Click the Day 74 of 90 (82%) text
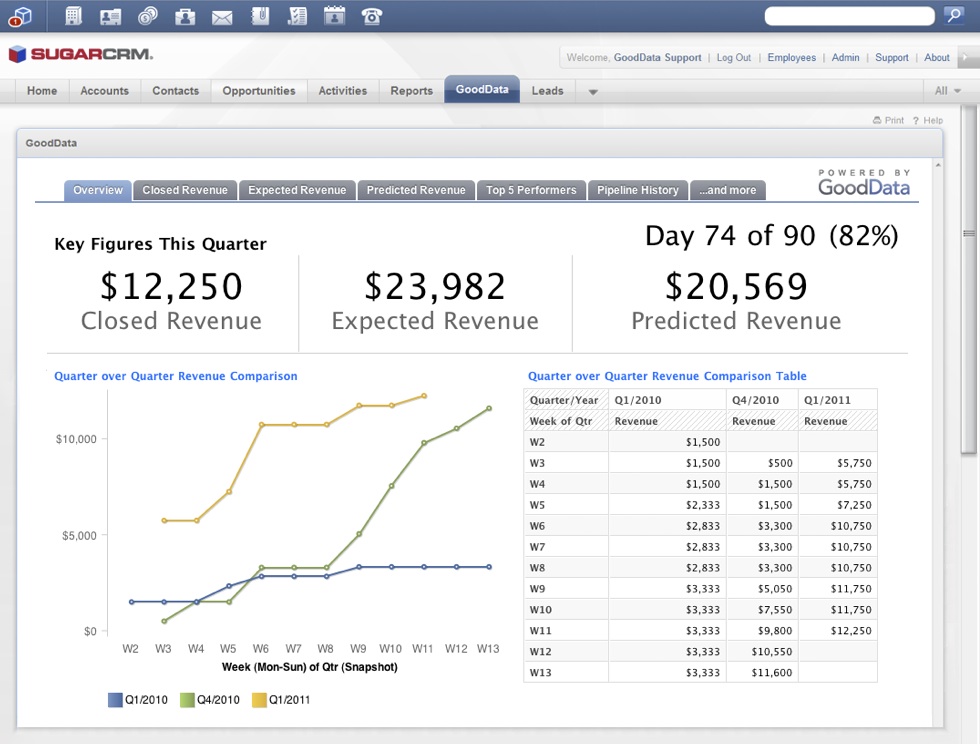The height and width of the screenshot is (744, 980). pos(771,236)
